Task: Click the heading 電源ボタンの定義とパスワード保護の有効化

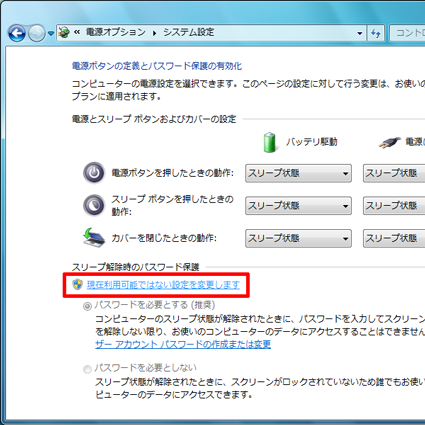Action: 157,66
